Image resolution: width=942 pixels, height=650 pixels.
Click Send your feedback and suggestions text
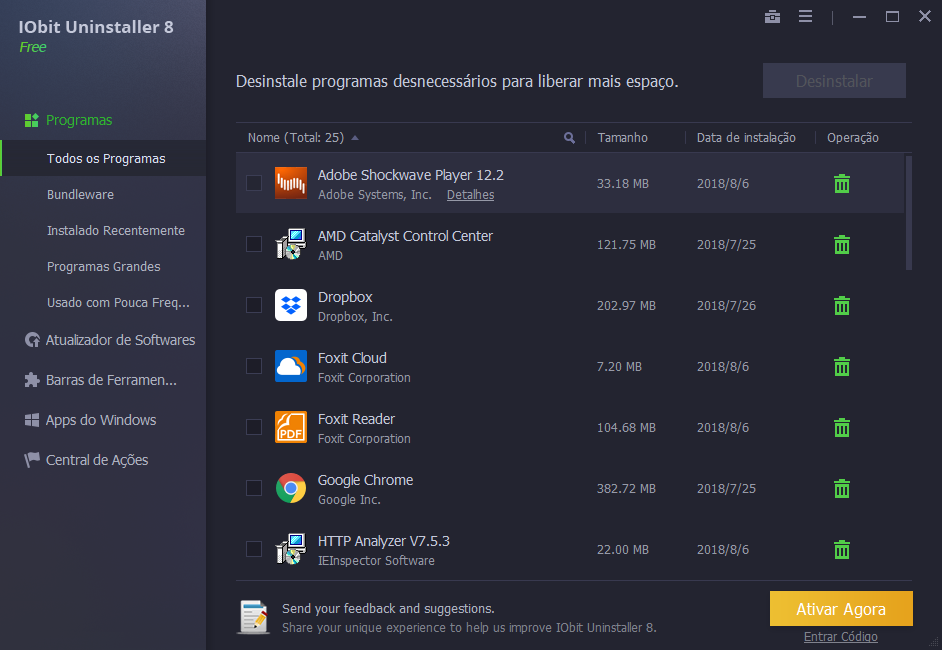coord(388,609)
